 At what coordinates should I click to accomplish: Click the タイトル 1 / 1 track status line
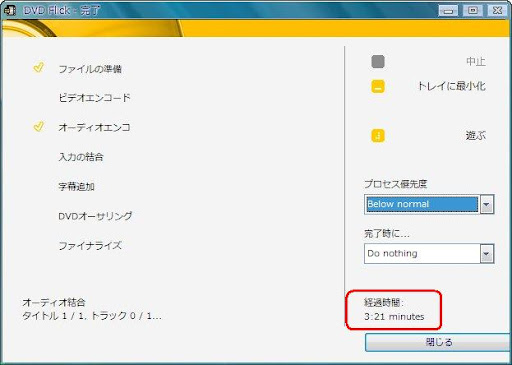tap(92, 316)
